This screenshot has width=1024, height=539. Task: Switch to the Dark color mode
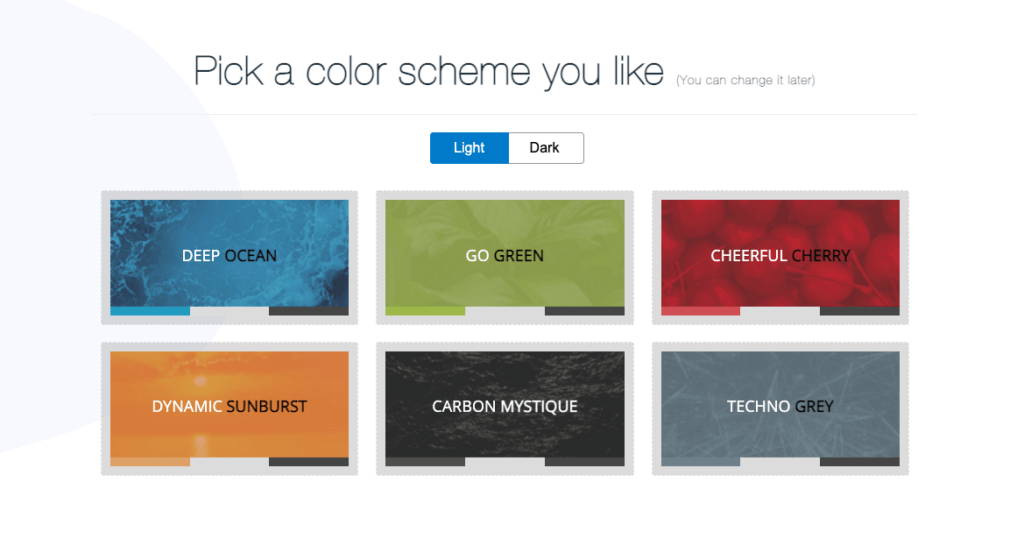point(545,148)
